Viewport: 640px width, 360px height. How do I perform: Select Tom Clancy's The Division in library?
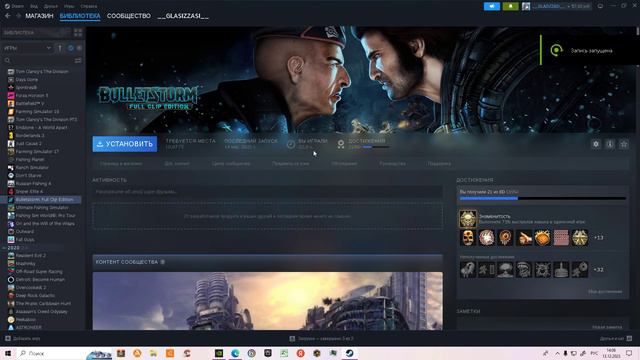point(42,71)
